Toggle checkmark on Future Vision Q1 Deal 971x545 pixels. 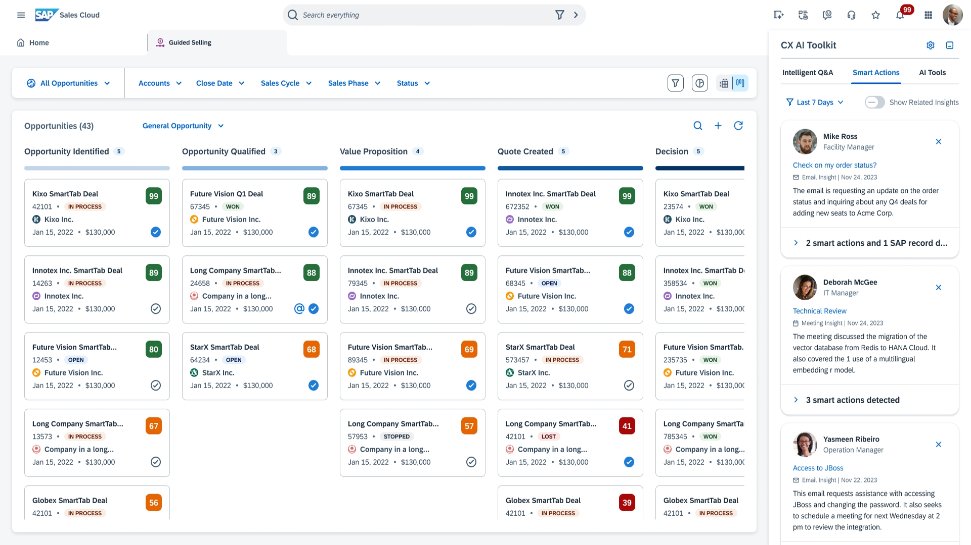313,232
